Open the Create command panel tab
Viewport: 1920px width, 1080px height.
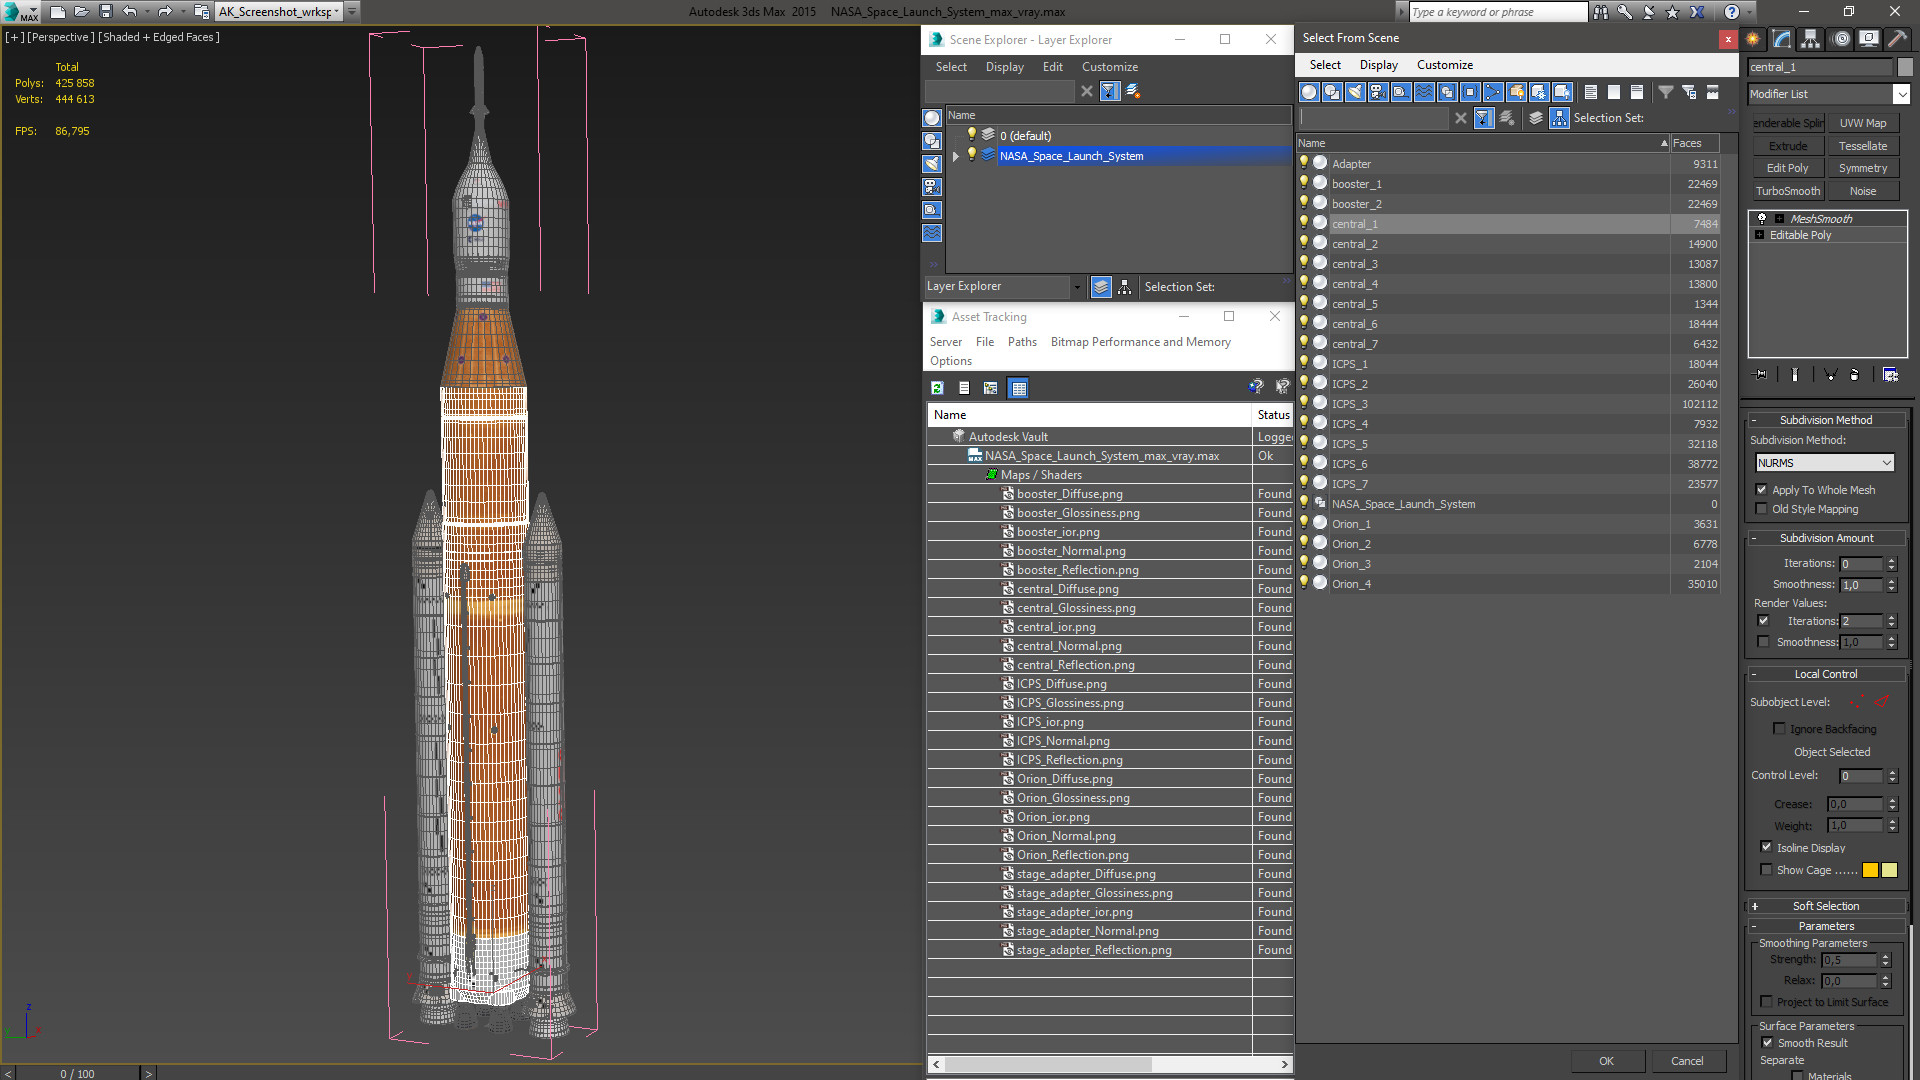pos(1753,39)
